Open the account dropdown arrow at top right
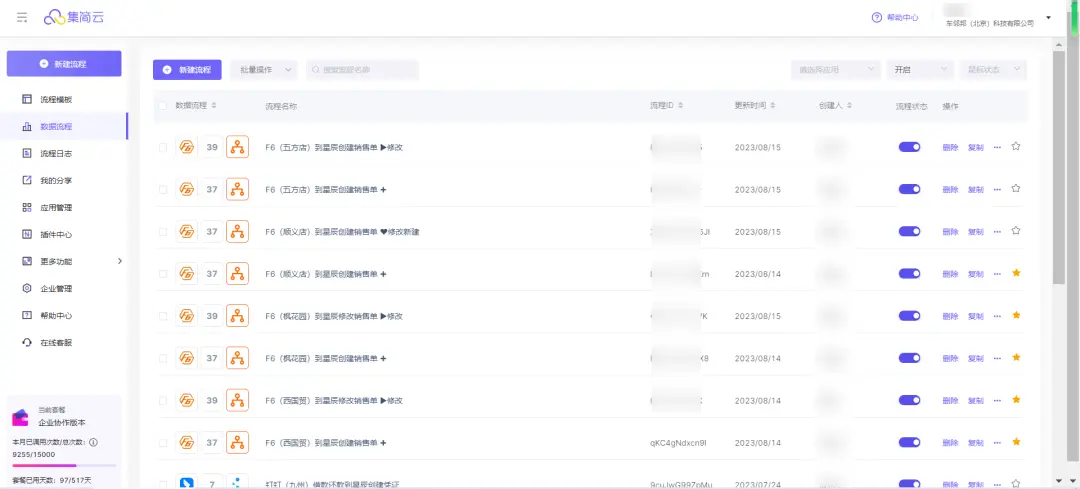 (x=1048, y=17)
